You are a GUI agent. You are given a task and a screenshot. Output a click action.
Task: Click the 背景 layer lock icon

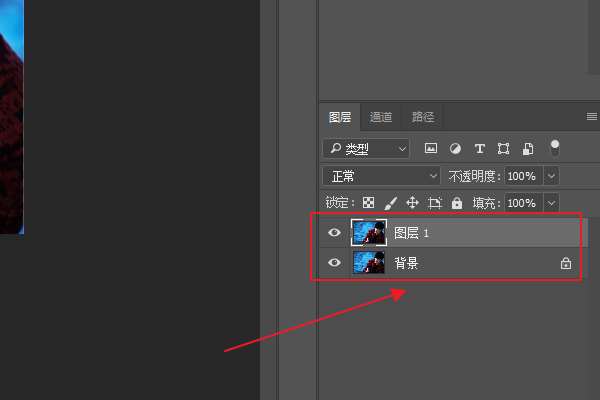(x=566, y=263)
